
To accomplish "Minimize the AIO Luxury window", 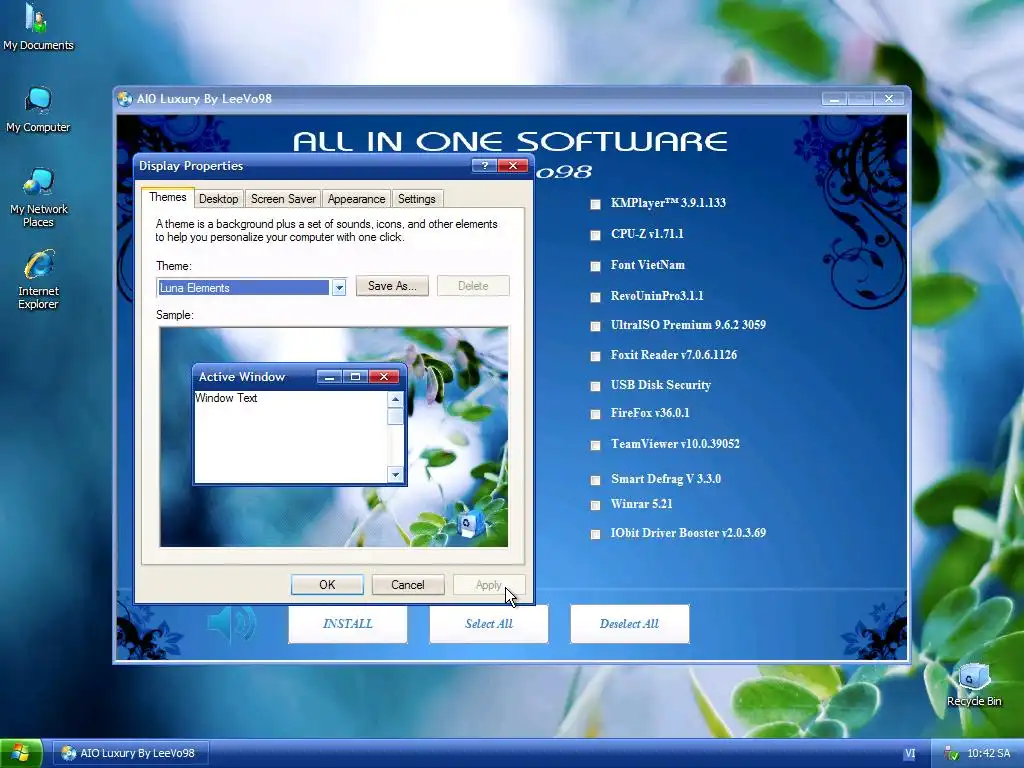I will (834, 99).
